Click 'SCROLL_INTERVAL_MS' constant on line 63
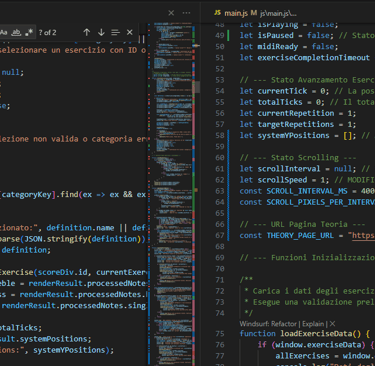This screenshot has height=366, width=375. tap(307, 191)
